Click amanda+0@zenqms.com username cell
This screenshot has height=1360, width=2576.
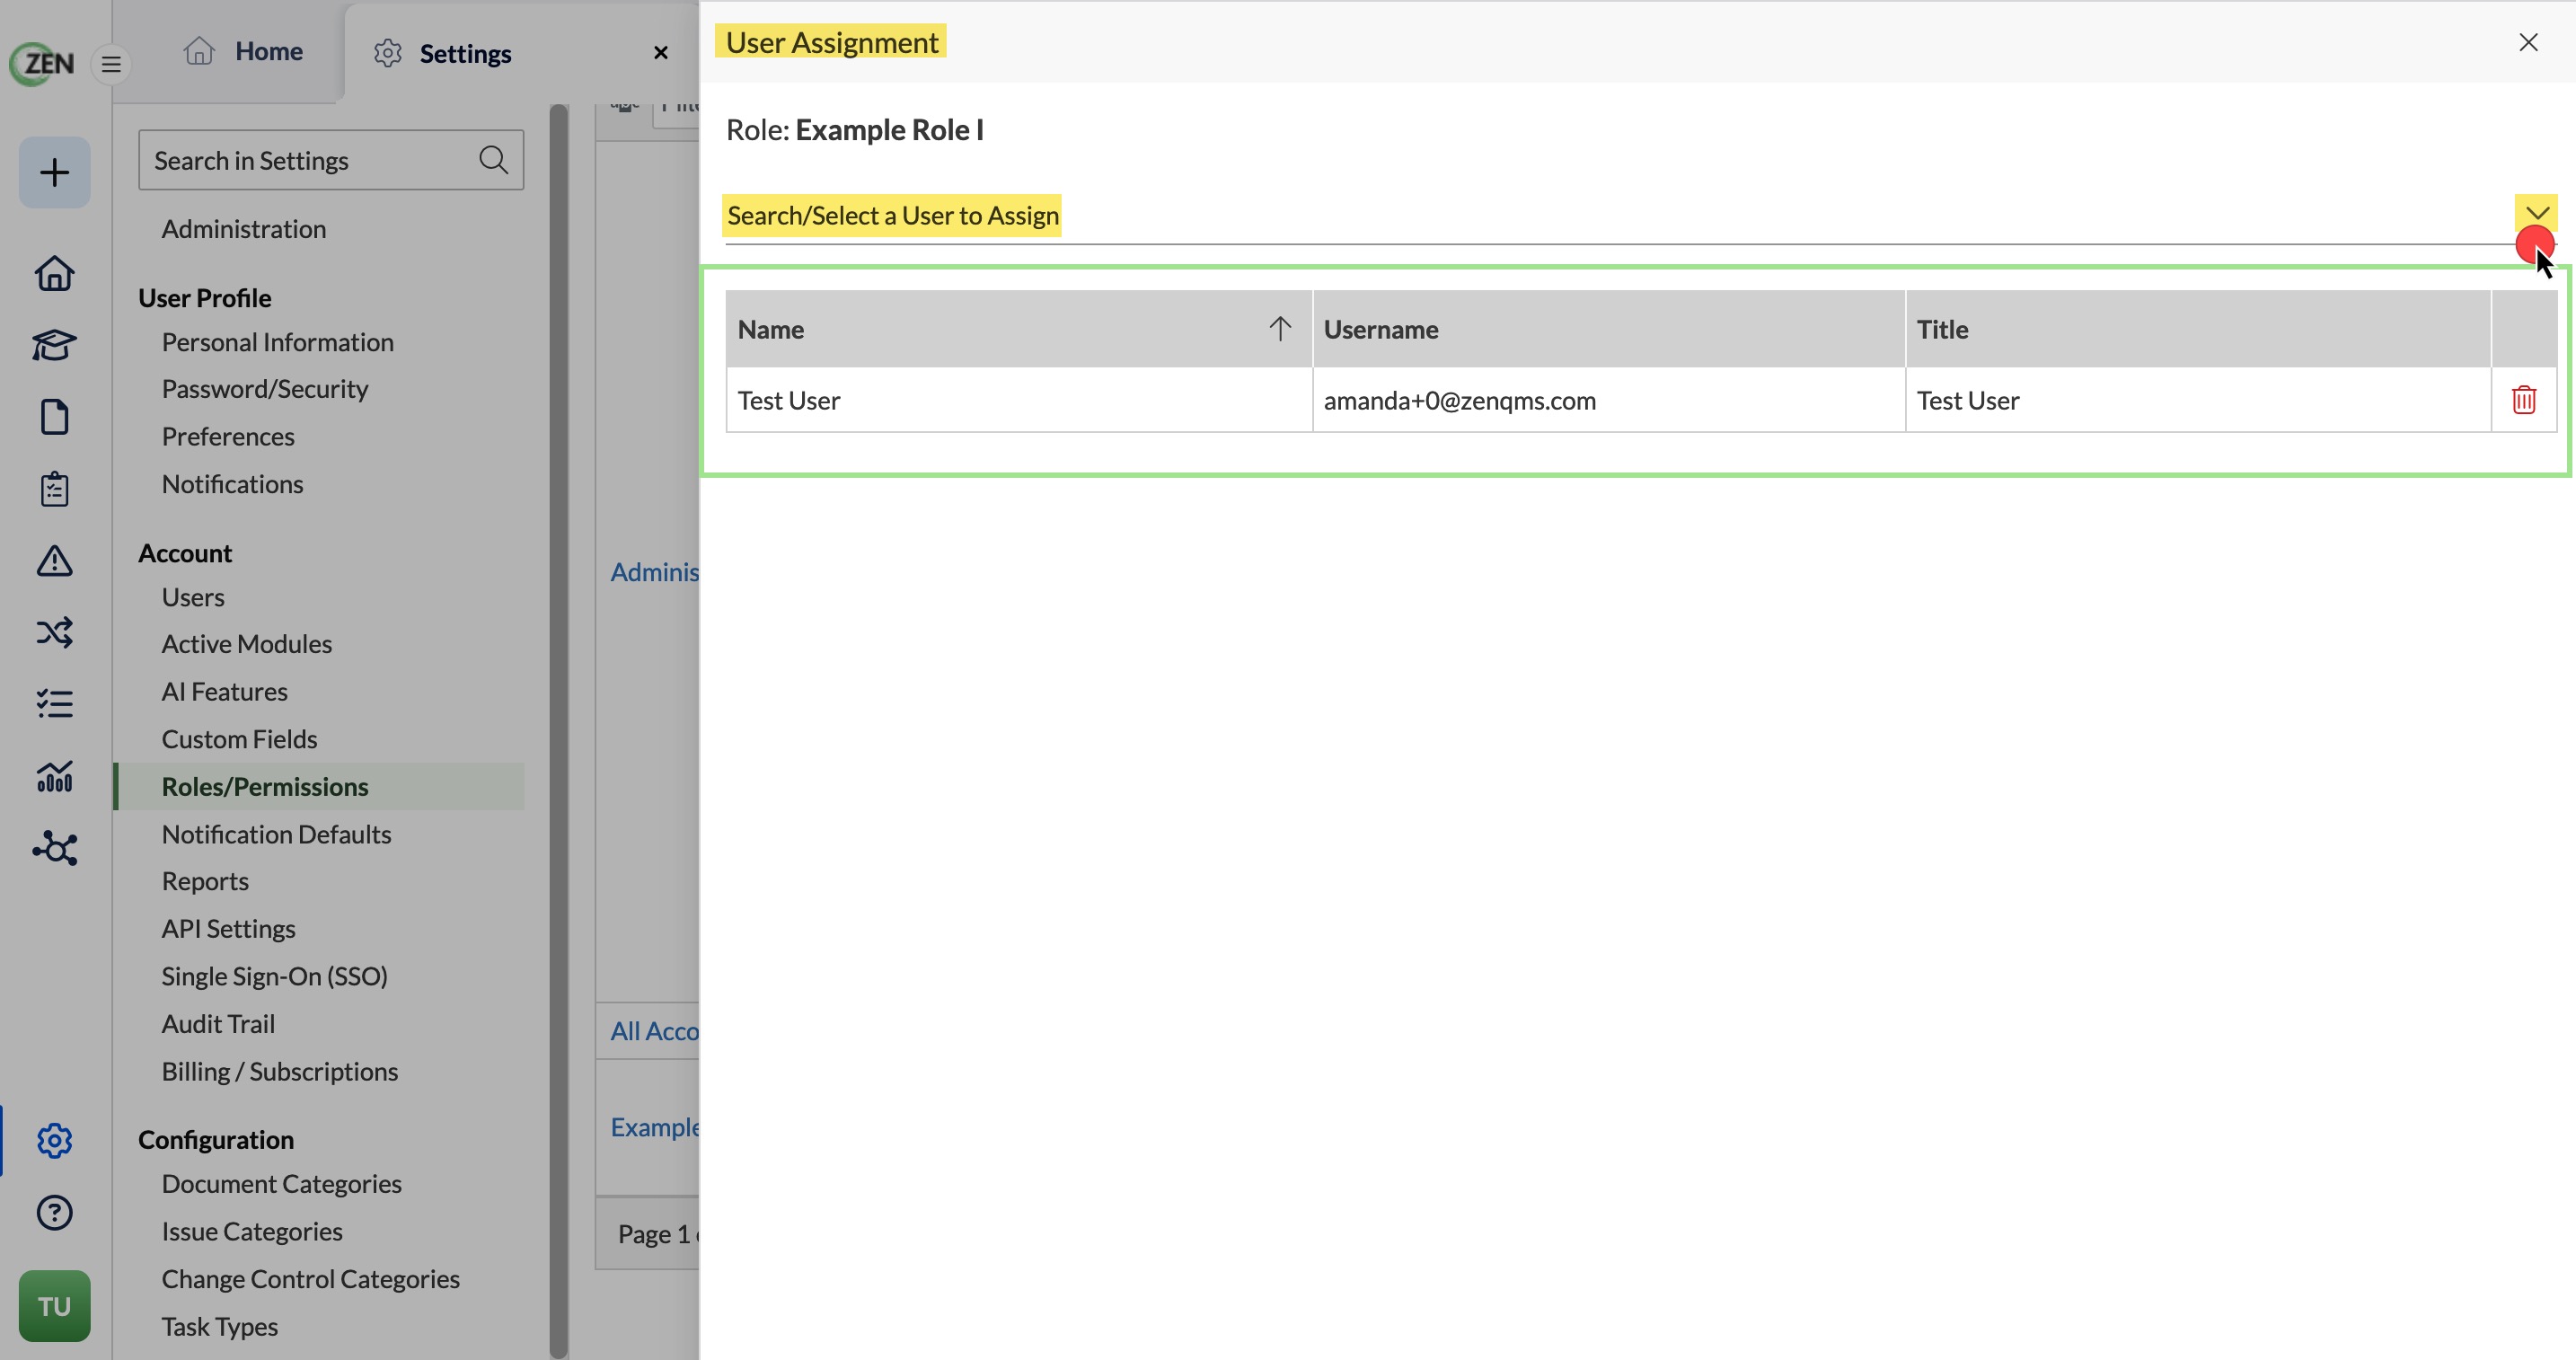pos(1608,400)
